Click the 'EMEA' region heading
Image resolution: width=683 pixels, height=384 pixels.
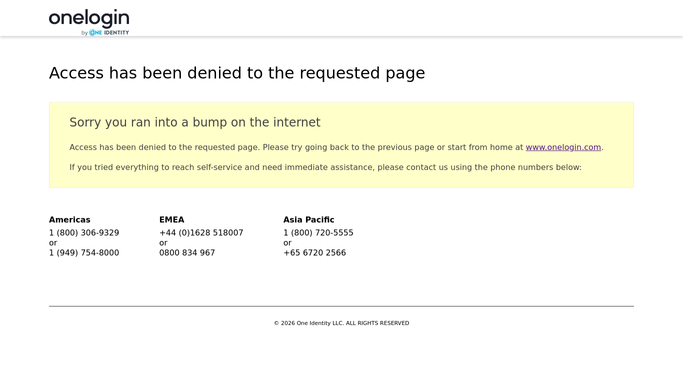[172, 219]
